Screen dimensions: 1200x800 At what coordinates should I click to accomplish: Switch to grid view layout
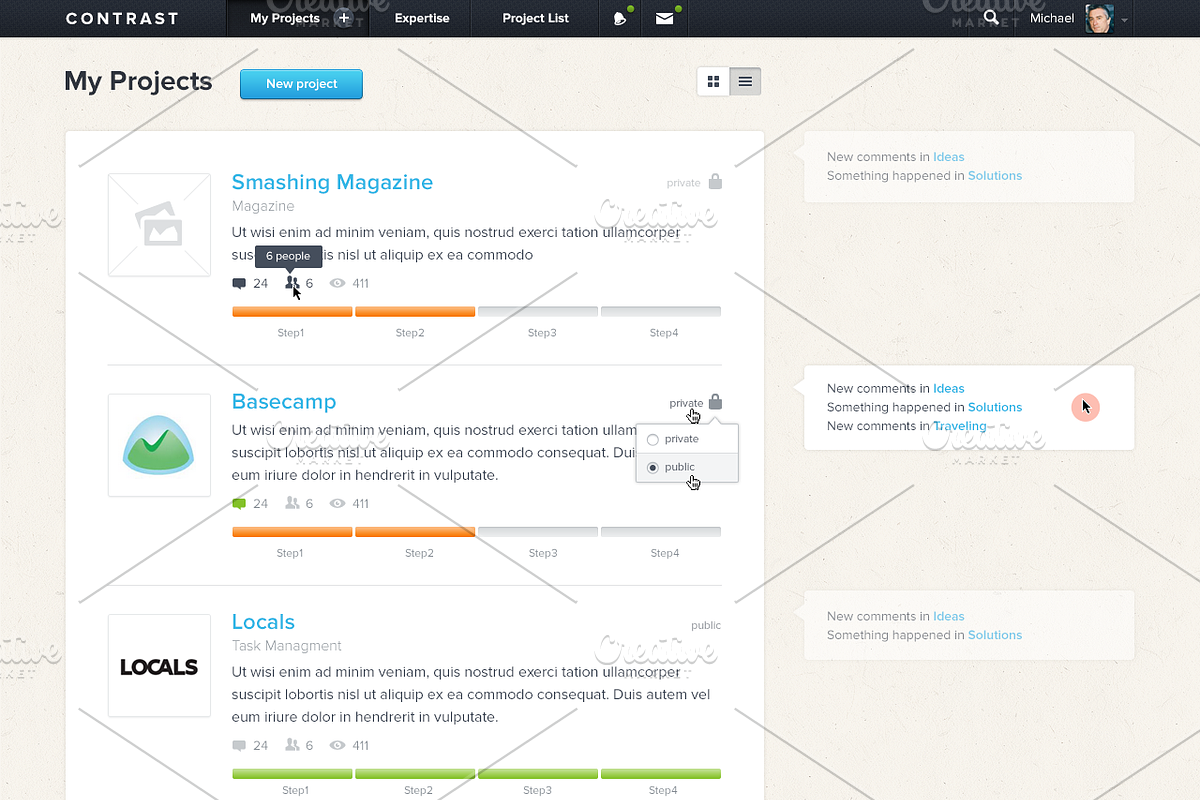pyautogui.click(x=714, y=82)
